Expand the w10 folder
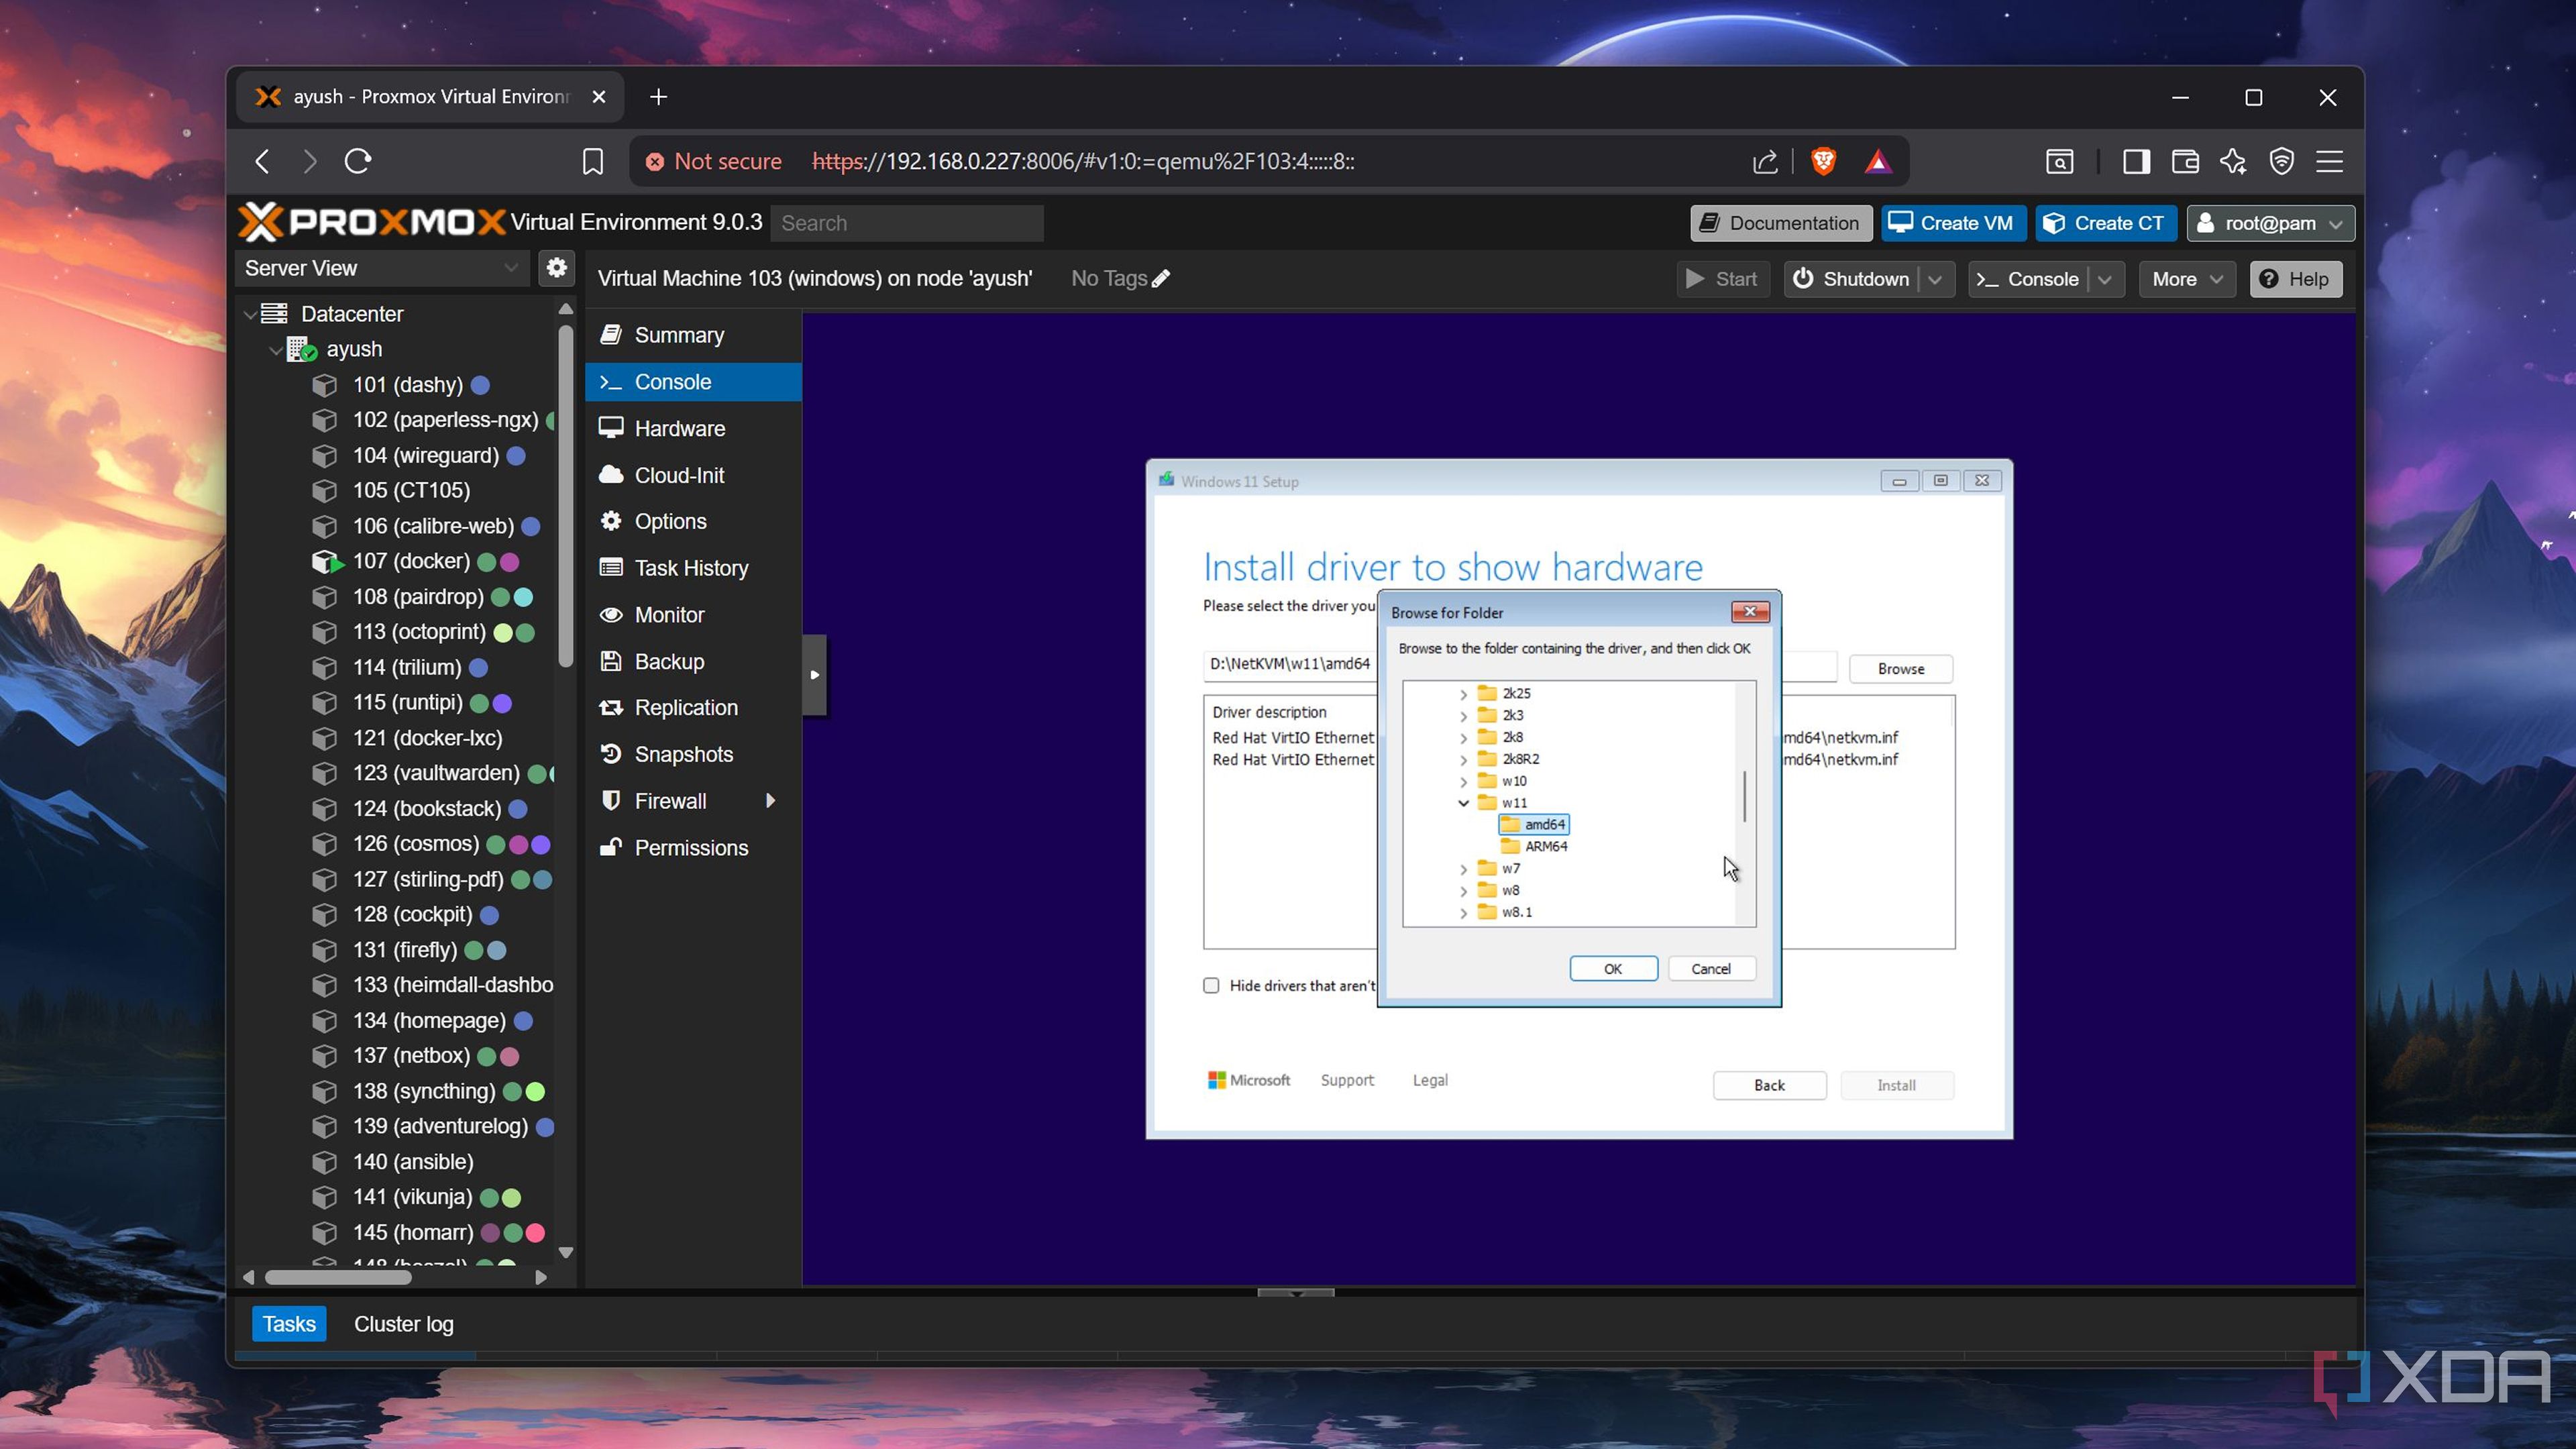This screenshot has height=1449, width=2576. point(1463,781)
